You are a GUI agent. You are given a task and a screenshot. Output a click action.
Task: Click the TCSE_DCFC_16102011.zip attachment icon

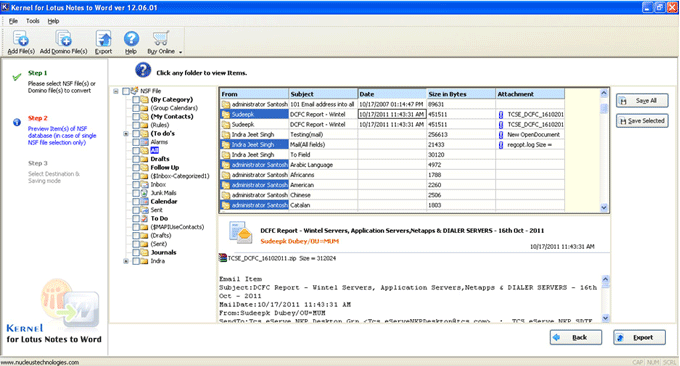pos(223,258)
